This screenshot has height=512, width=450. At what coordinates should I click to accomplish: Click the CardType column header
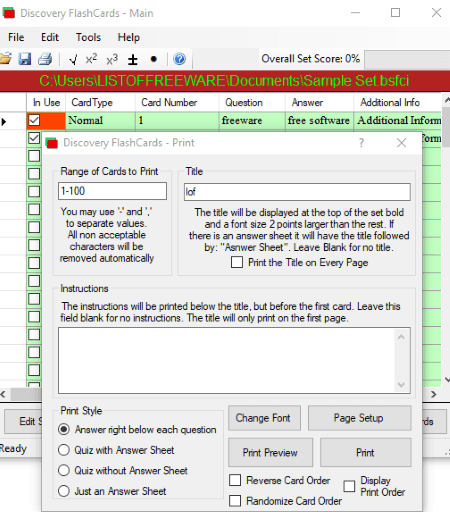[x=101, y=102]
